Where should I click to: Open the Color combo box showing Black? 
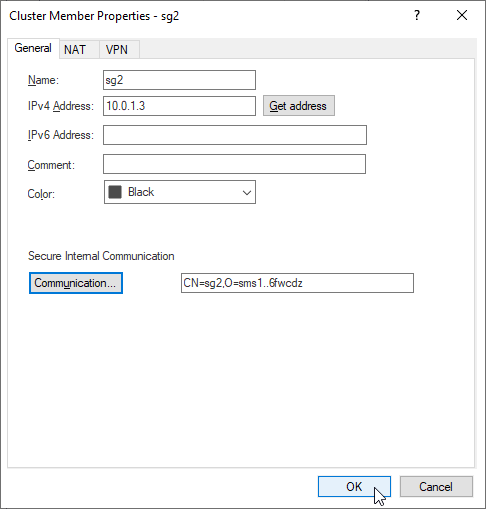(x=180, y=192)
